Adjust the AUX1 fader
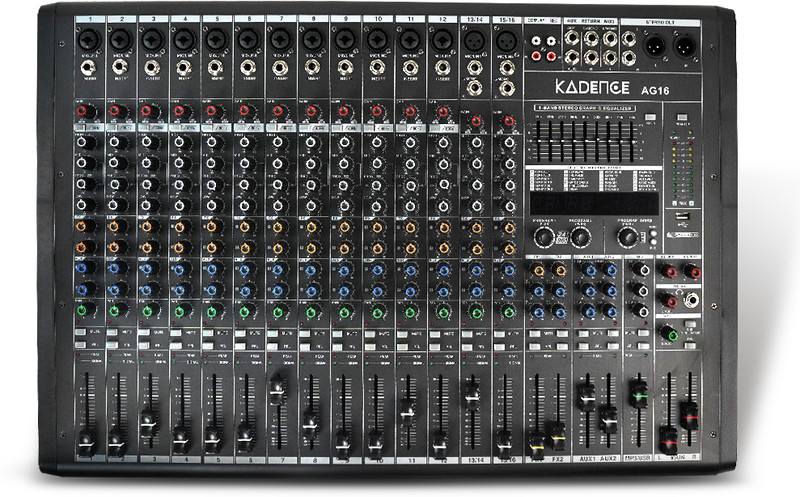Image resolution: width=800 pixels, height=497 pixels. coord(586,396)
